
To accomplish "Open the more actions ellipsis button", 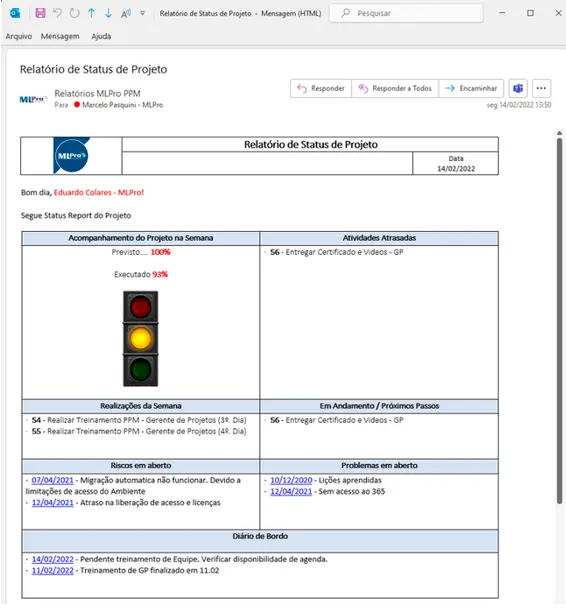I will [x=541, y=88].
